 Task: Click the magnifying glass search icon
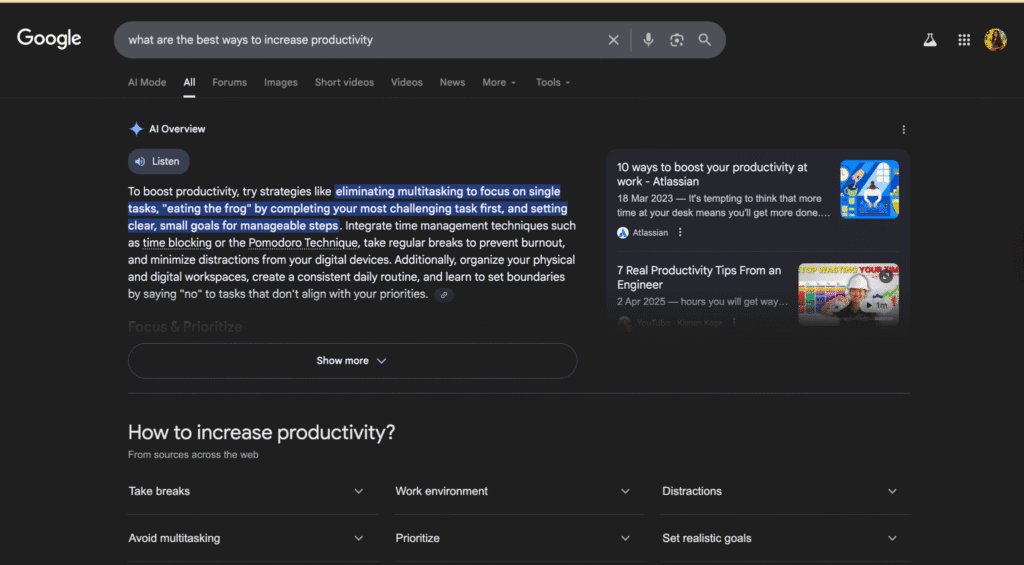click(705, 40)
